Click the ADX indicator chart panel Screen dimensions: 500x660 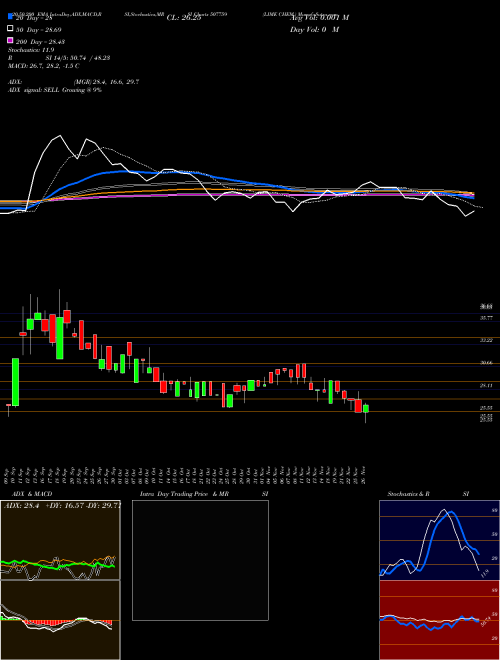coord(60,540)
